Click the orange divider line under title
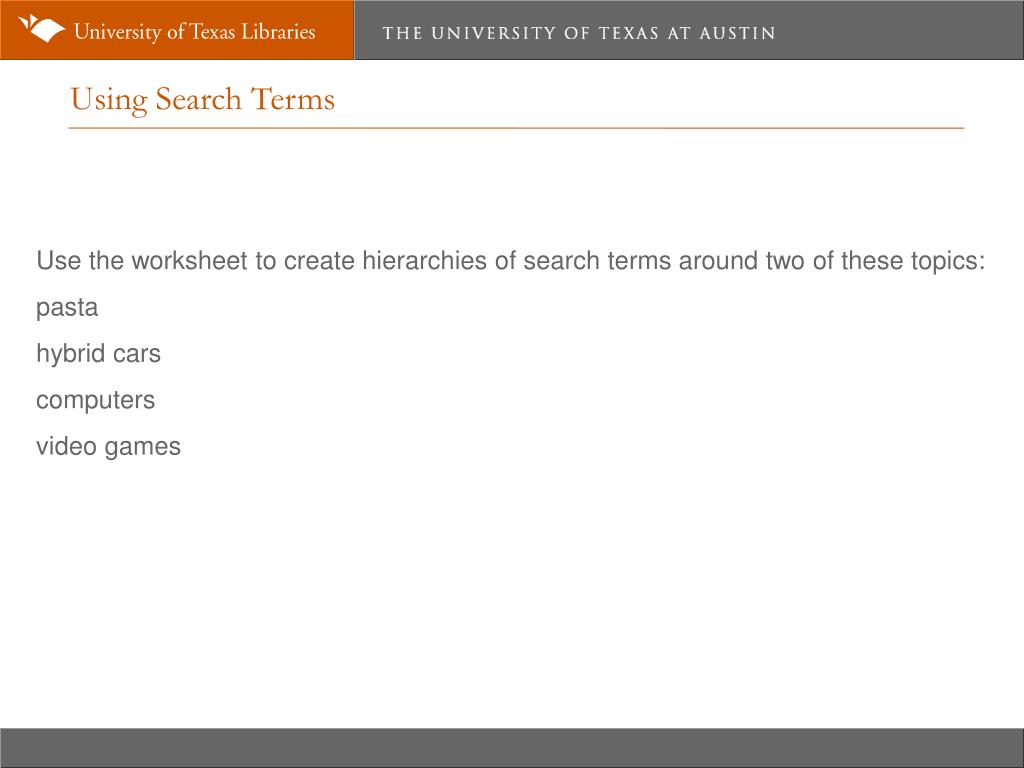The height and width of the screenshot is (768, 1024). click(516, 128)
